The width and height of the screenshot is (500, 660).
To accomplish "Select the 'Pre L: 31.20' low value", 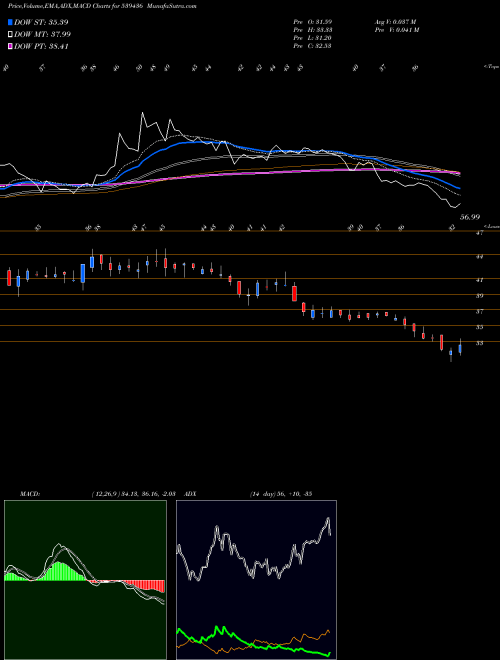I will click(313, 38).
